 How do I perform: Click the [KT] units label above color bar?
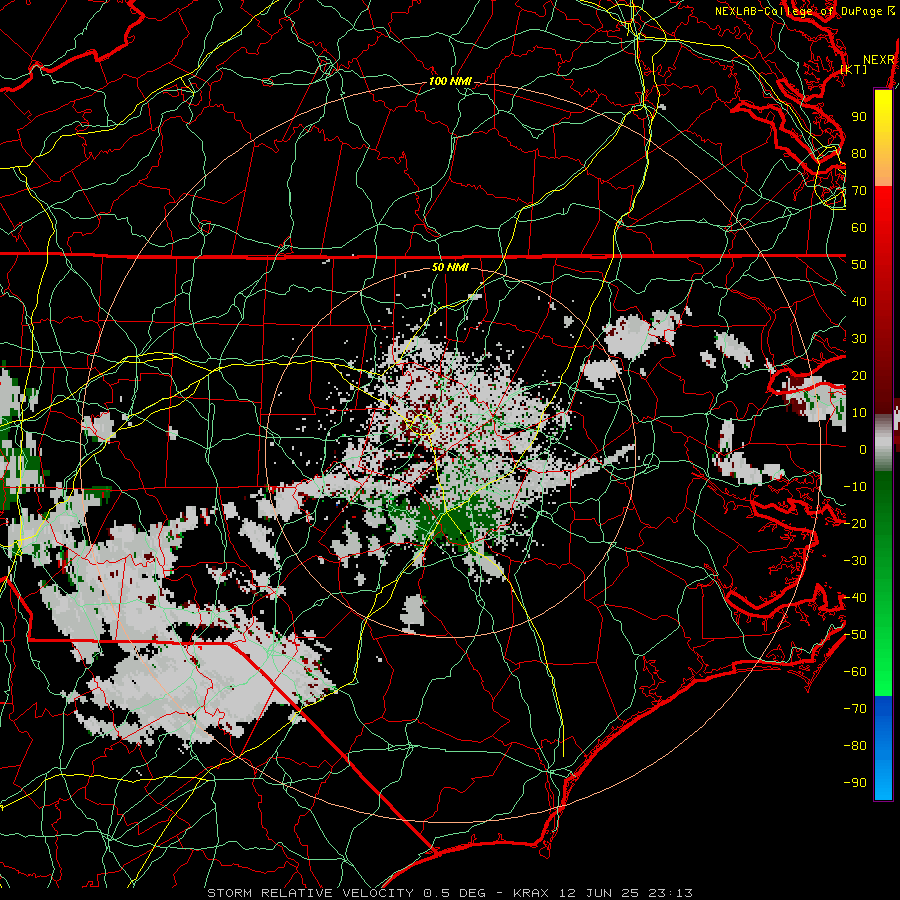tap(854, 69)
